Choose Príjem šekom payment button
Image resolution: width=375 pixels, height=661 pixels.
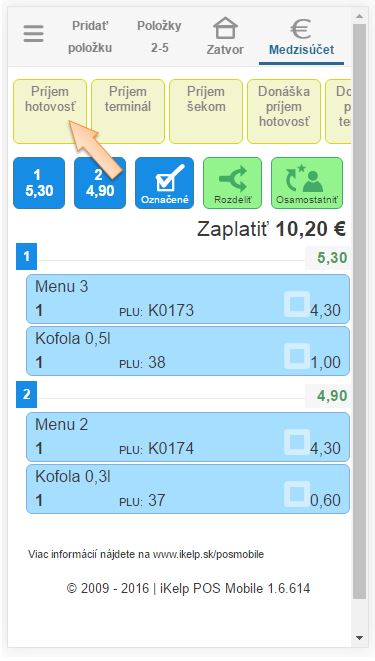point(206,111)
